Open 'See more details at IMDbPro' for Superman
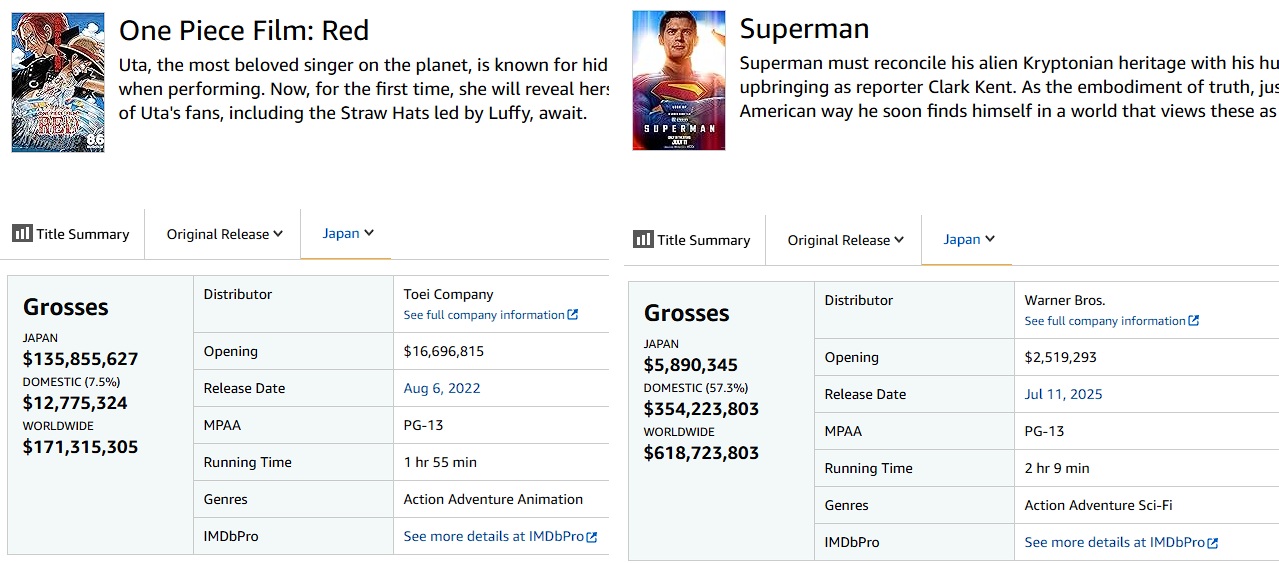Image resolution: width=1279 pixels, height=563 pixels. [x=1114, y=542]
